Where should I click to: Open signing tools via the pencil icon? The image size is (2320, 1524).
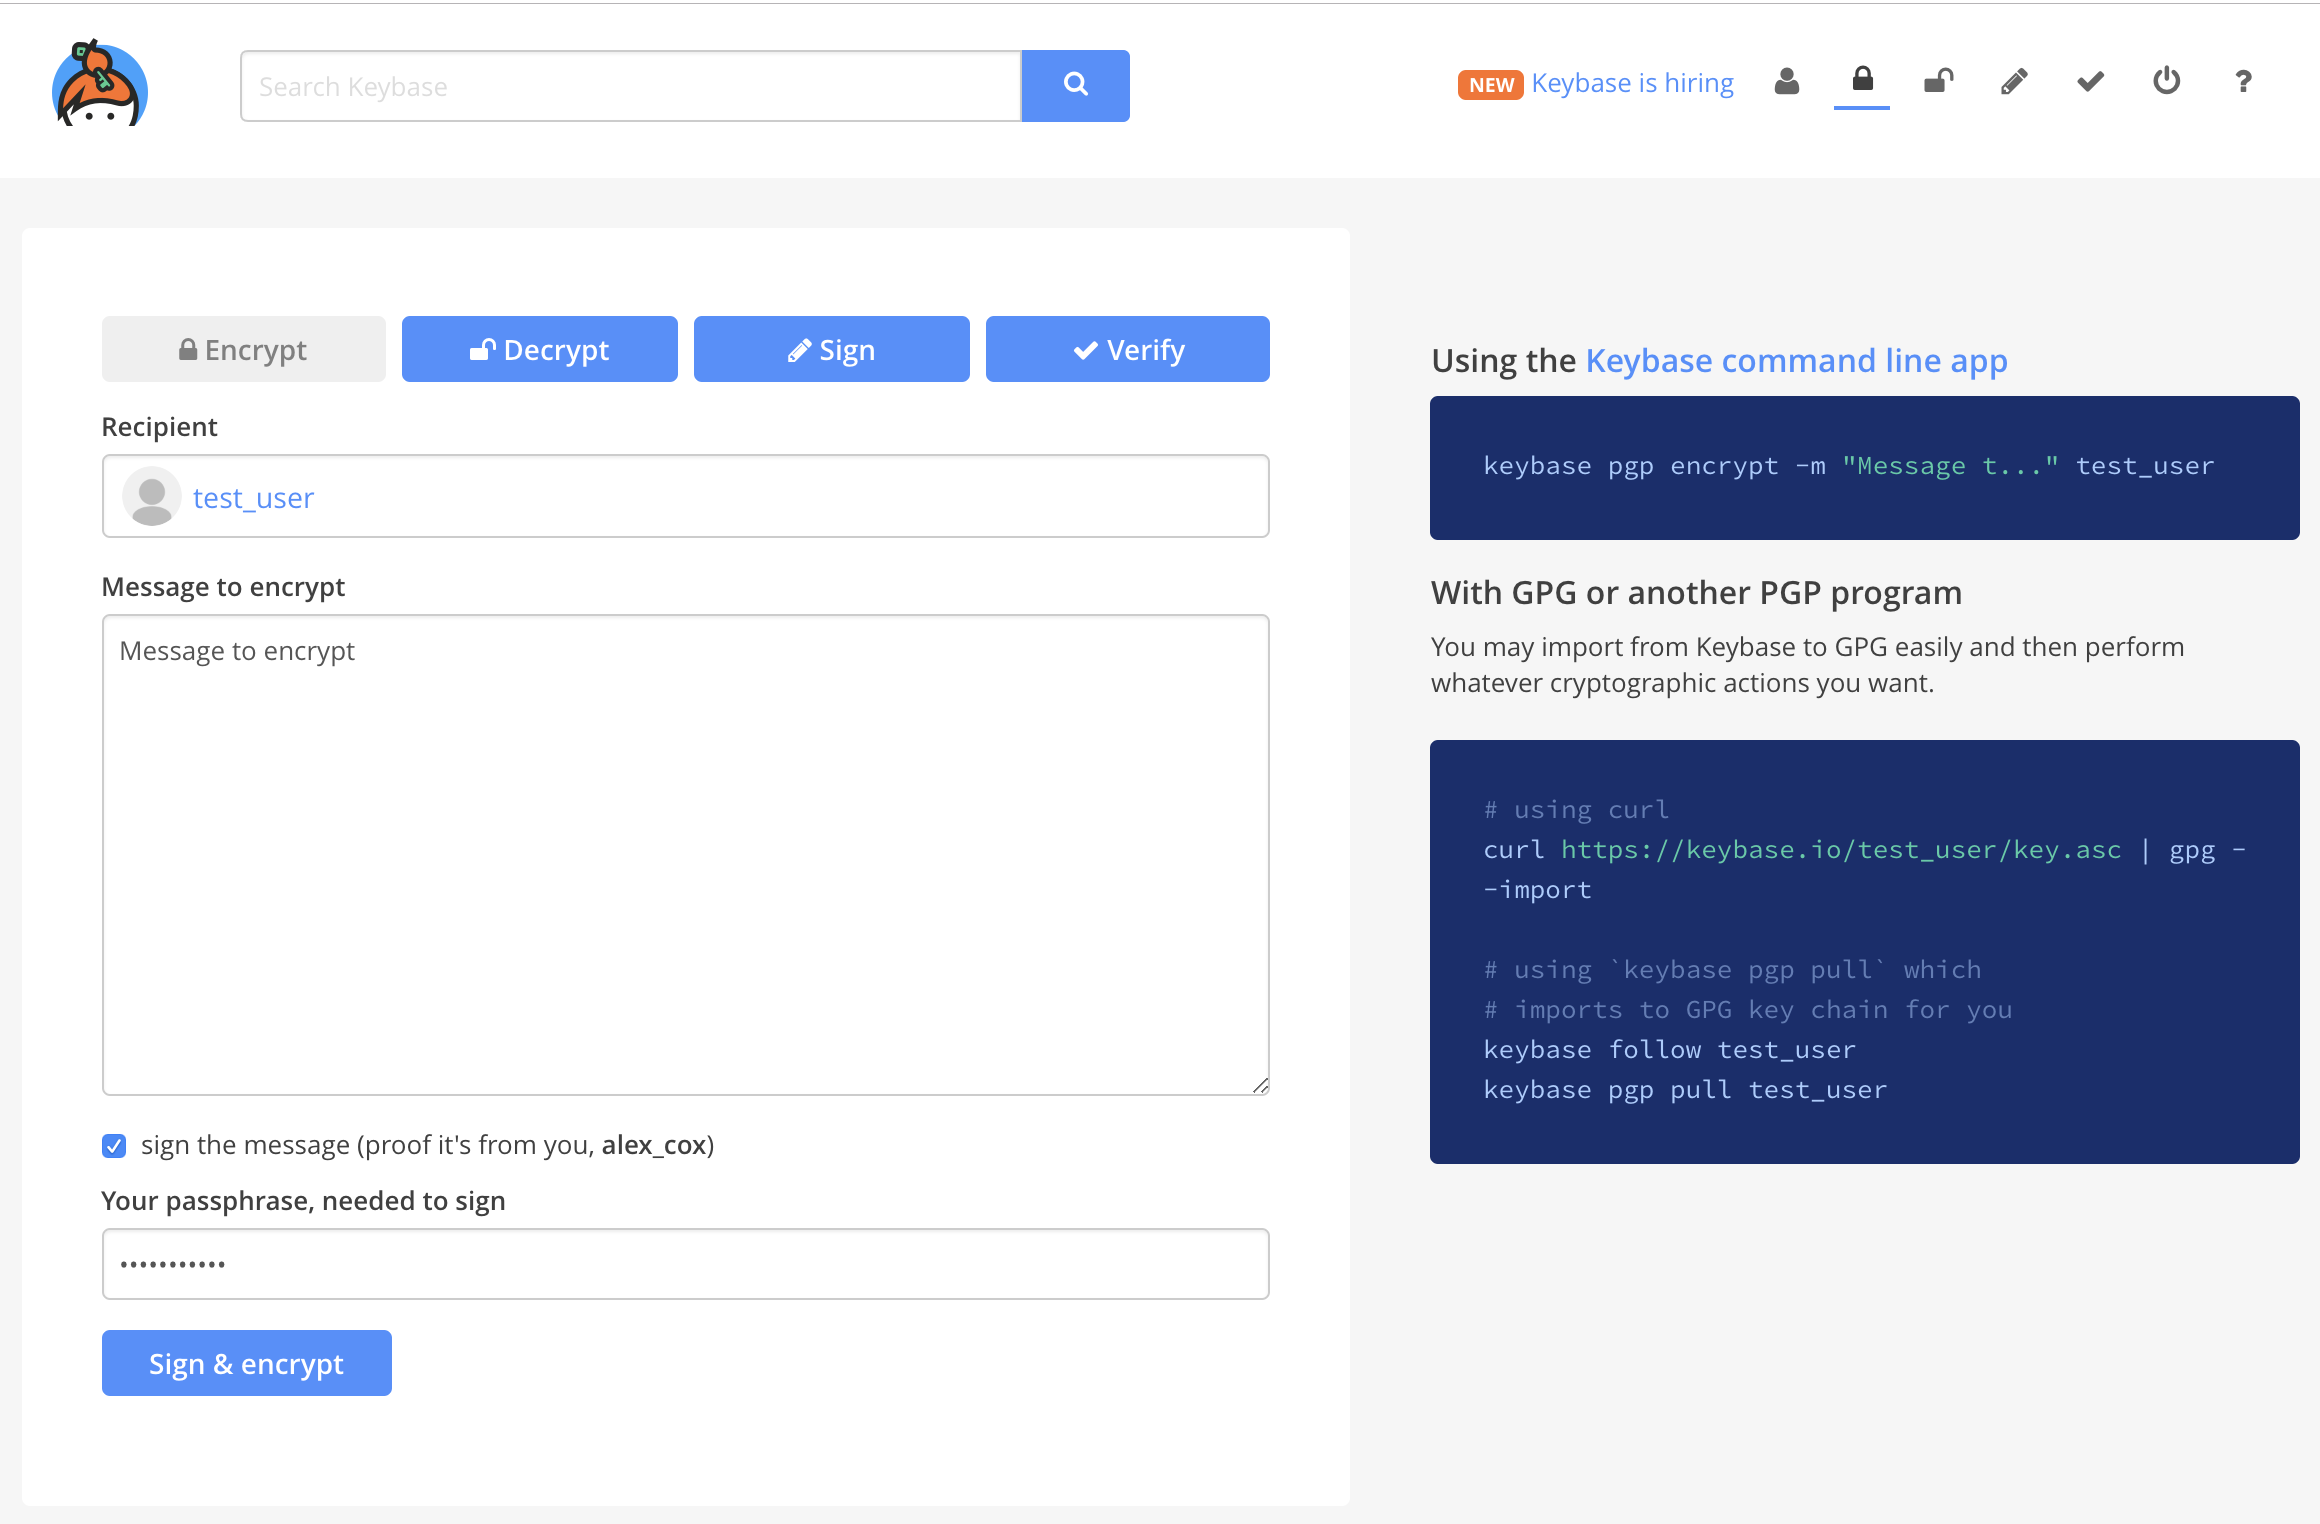click(x=2014, y=82)
